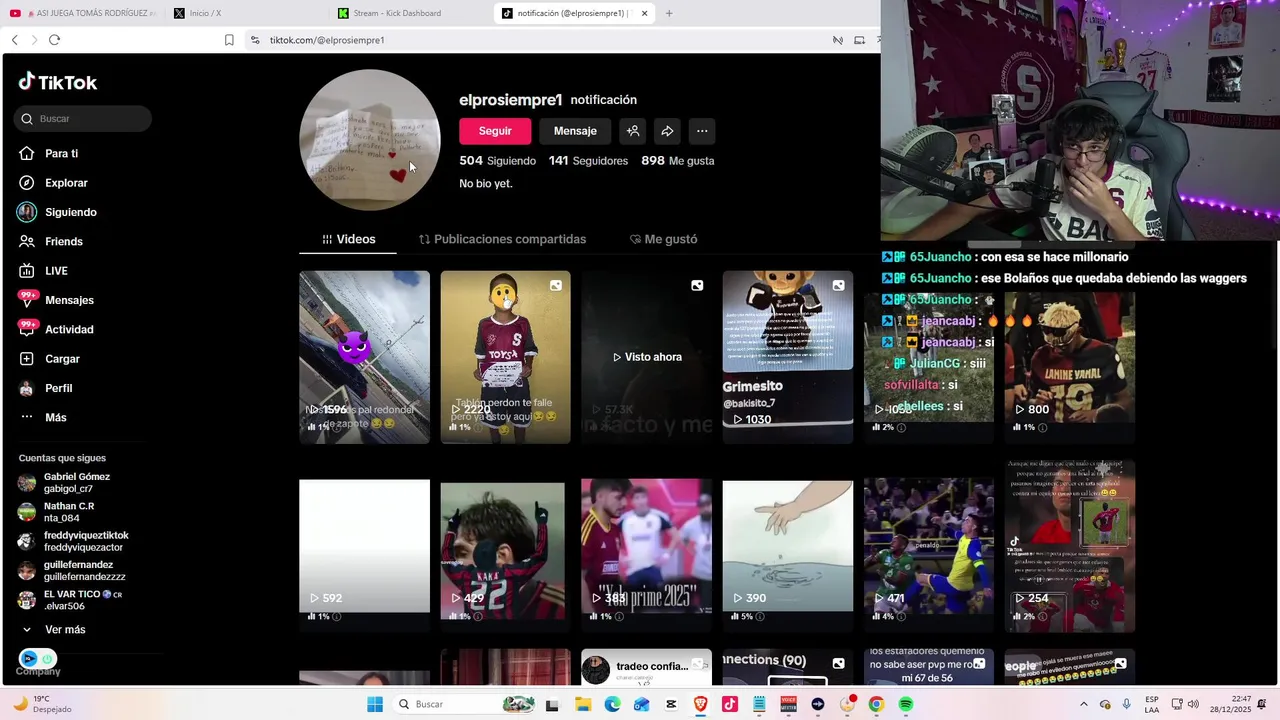
Task: Click the elprosiempre1 profile picture
Action: click(x=370, y=140)
